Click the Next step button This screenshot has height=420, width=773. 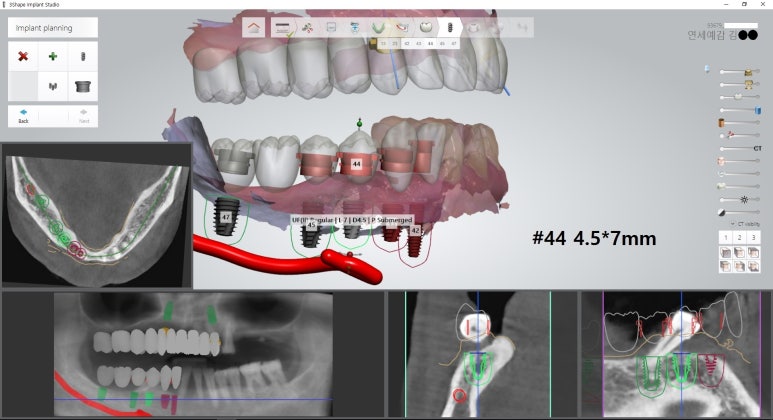click(83, 115)
